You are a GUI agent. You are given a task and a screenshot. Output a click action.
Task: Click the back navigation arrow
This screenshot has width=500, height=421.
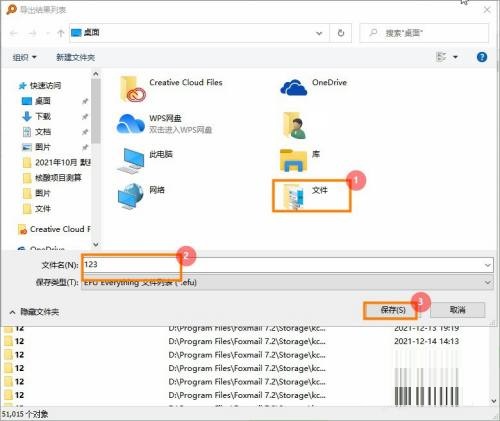(x=14, y=33)
